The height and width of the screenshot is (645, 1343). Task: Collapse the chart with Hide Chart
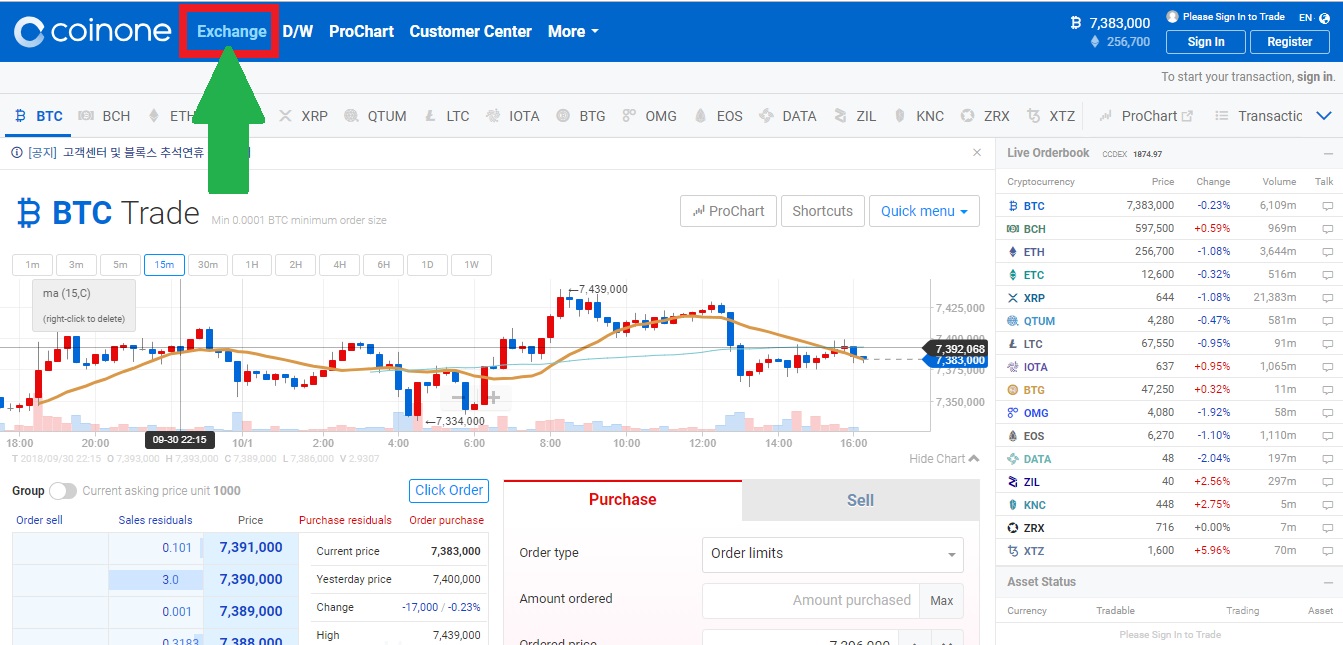click(944, 459)
